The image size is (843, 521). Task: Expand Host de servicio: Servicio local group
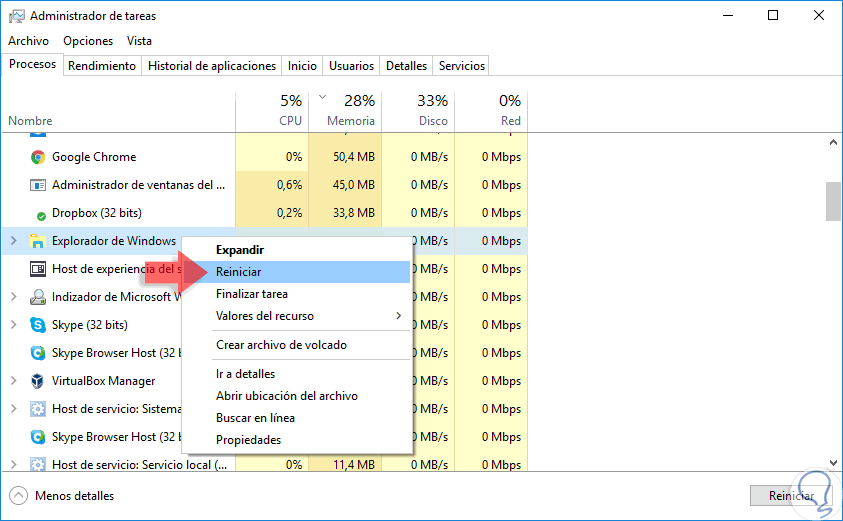click(x=14, y=465)
